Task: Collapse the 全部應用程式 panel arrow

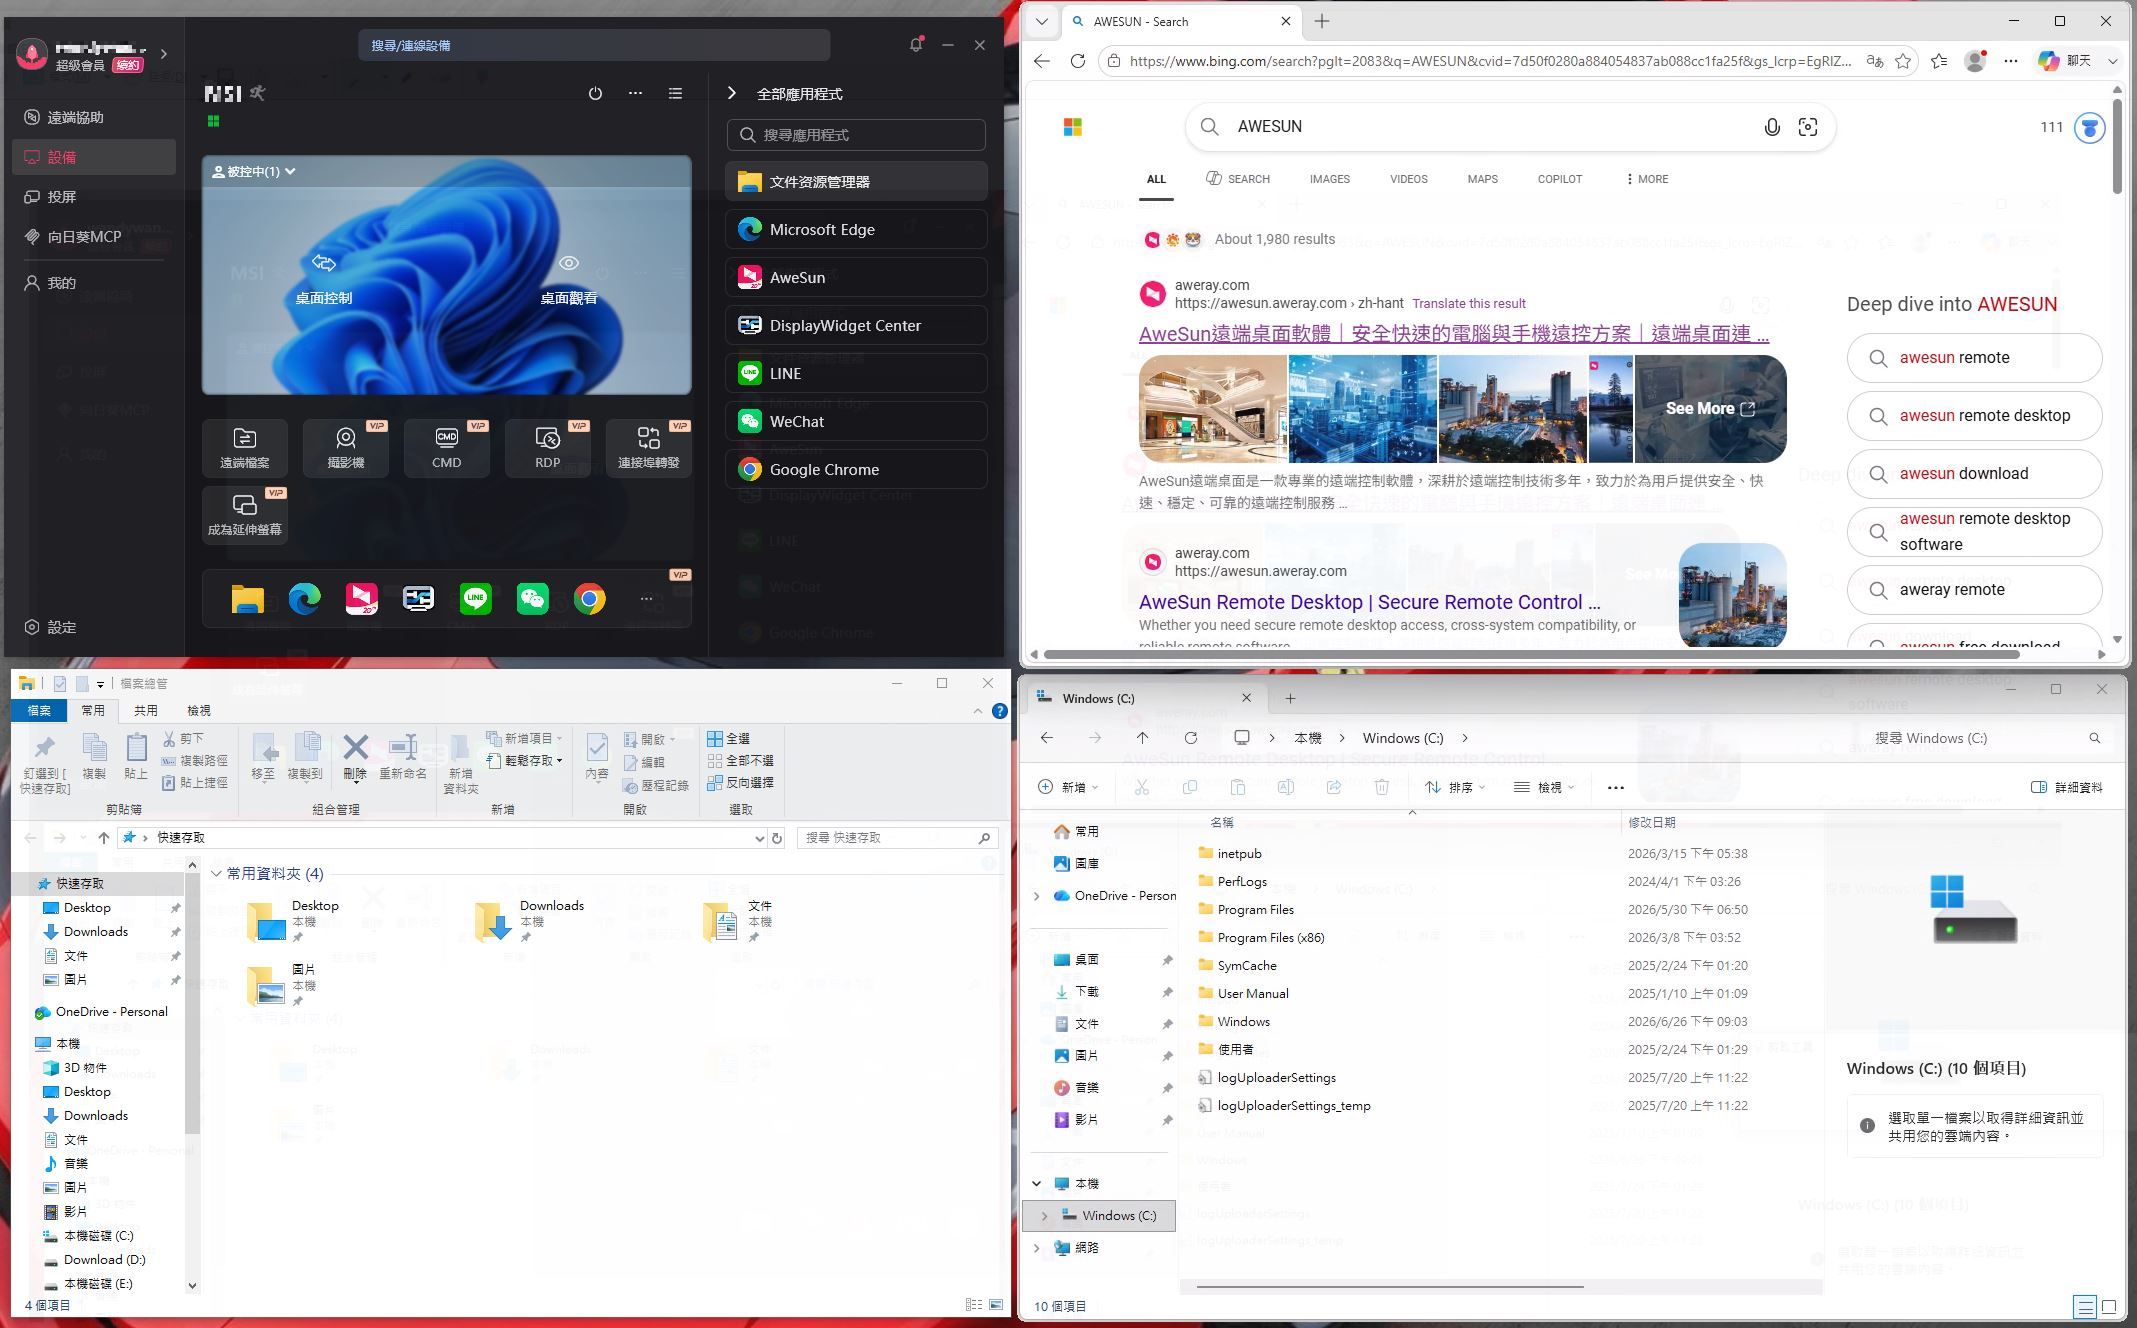Action: 732,93
